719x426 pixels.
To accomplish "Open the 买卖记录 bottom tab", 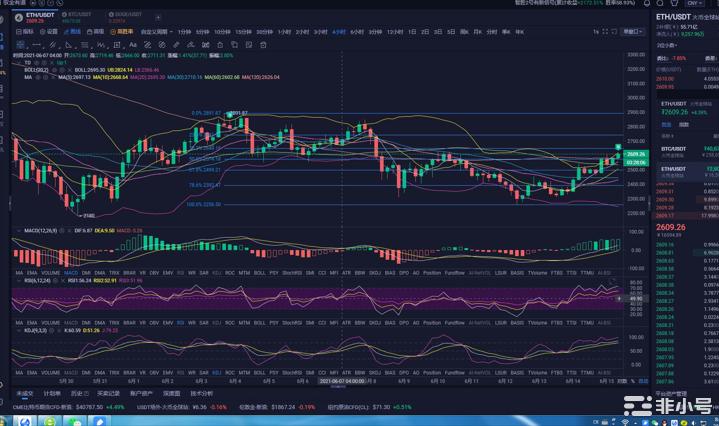I will (x=108, y=393).
